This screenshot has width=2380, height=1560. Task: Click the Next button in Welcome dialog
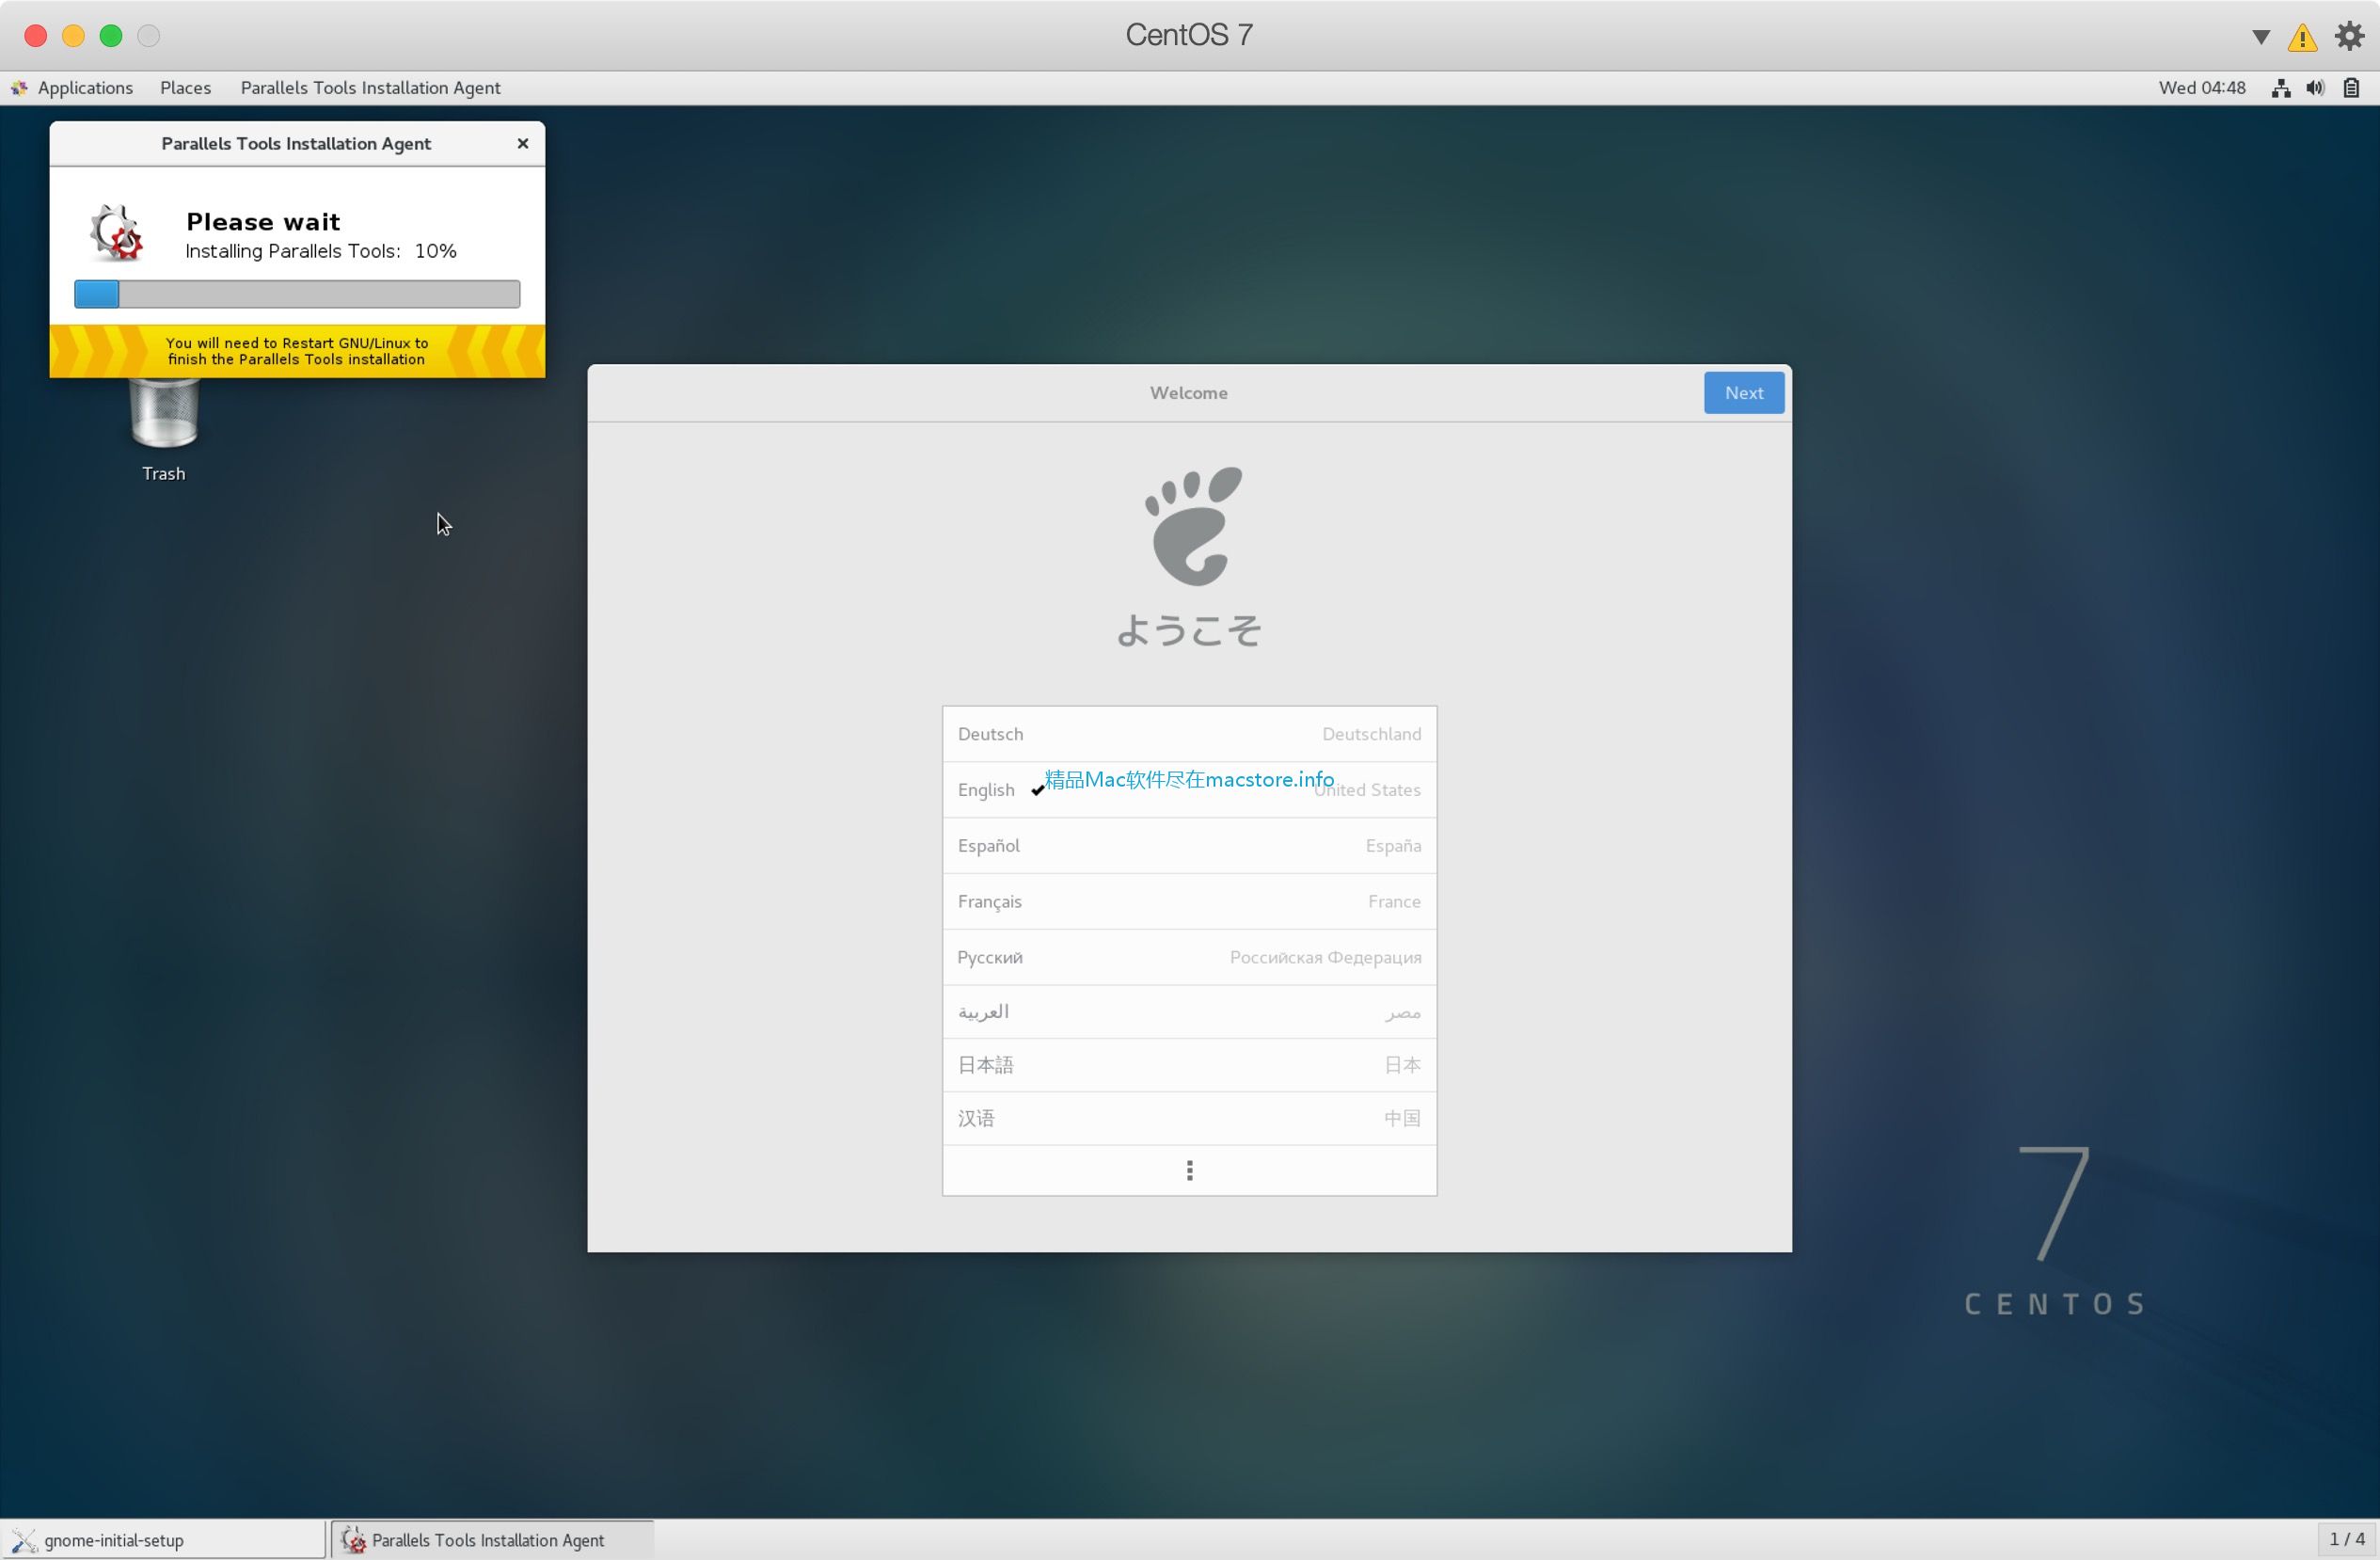coord(1743,393)
